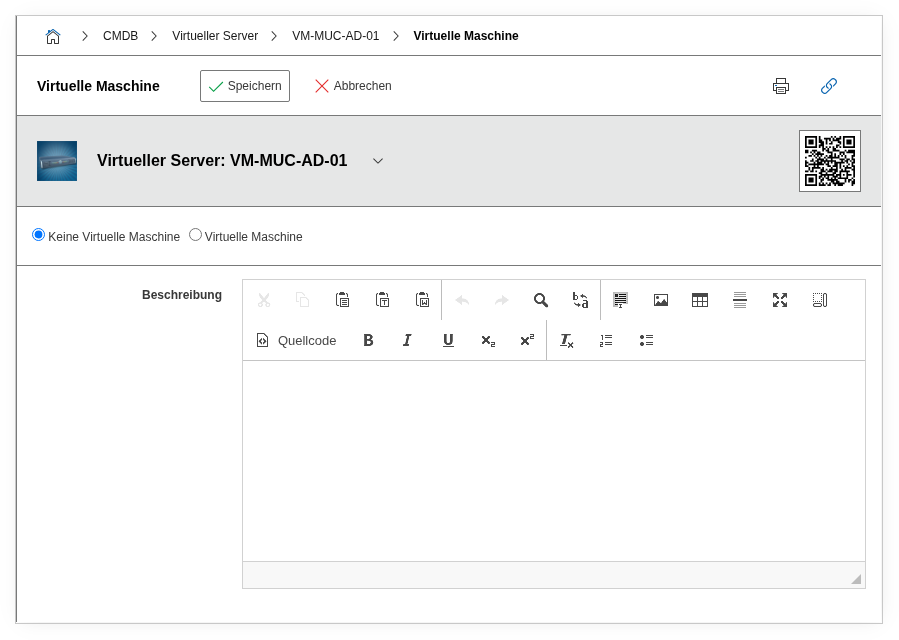Open the CMDB breadcrumb item
This screenshot has height=640, width=899.
(x=120, y=36)
